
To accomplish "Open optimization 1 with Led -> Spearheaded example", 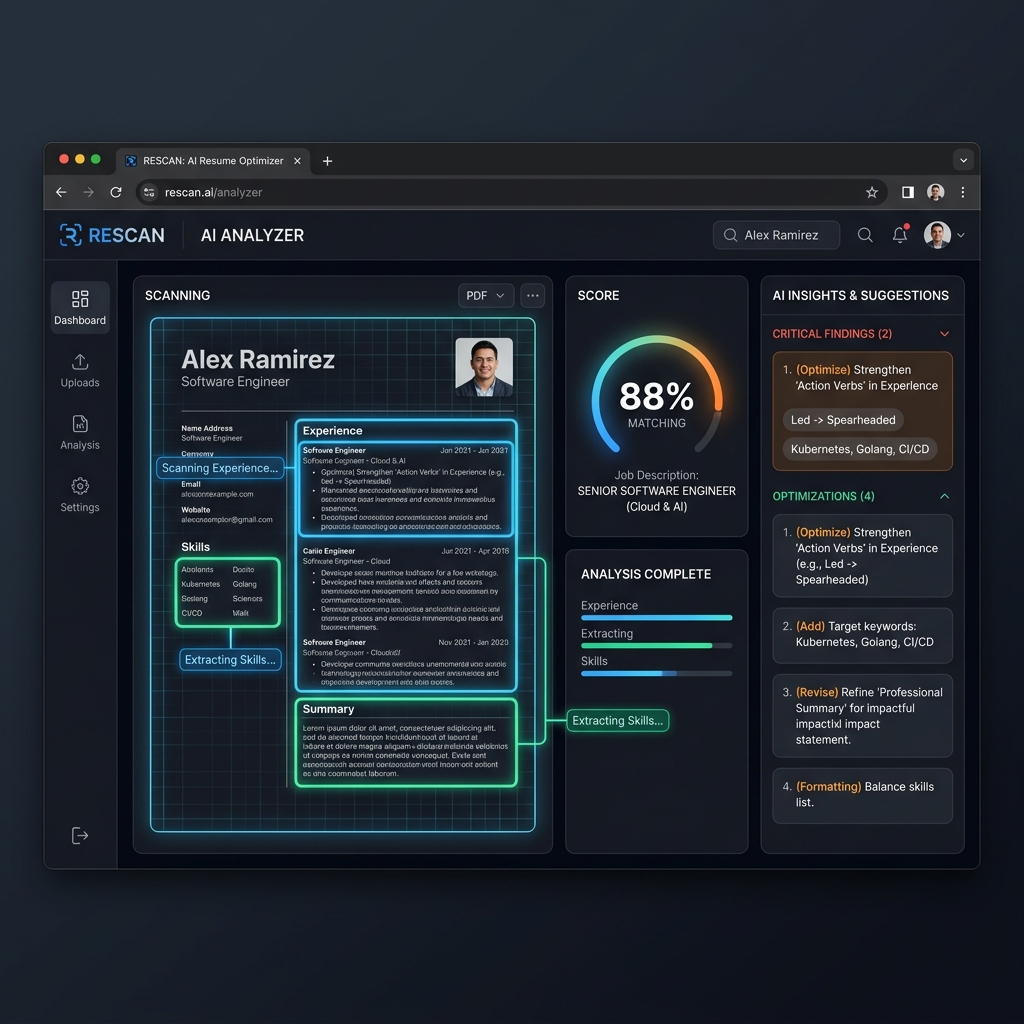I will coord(862,556).
